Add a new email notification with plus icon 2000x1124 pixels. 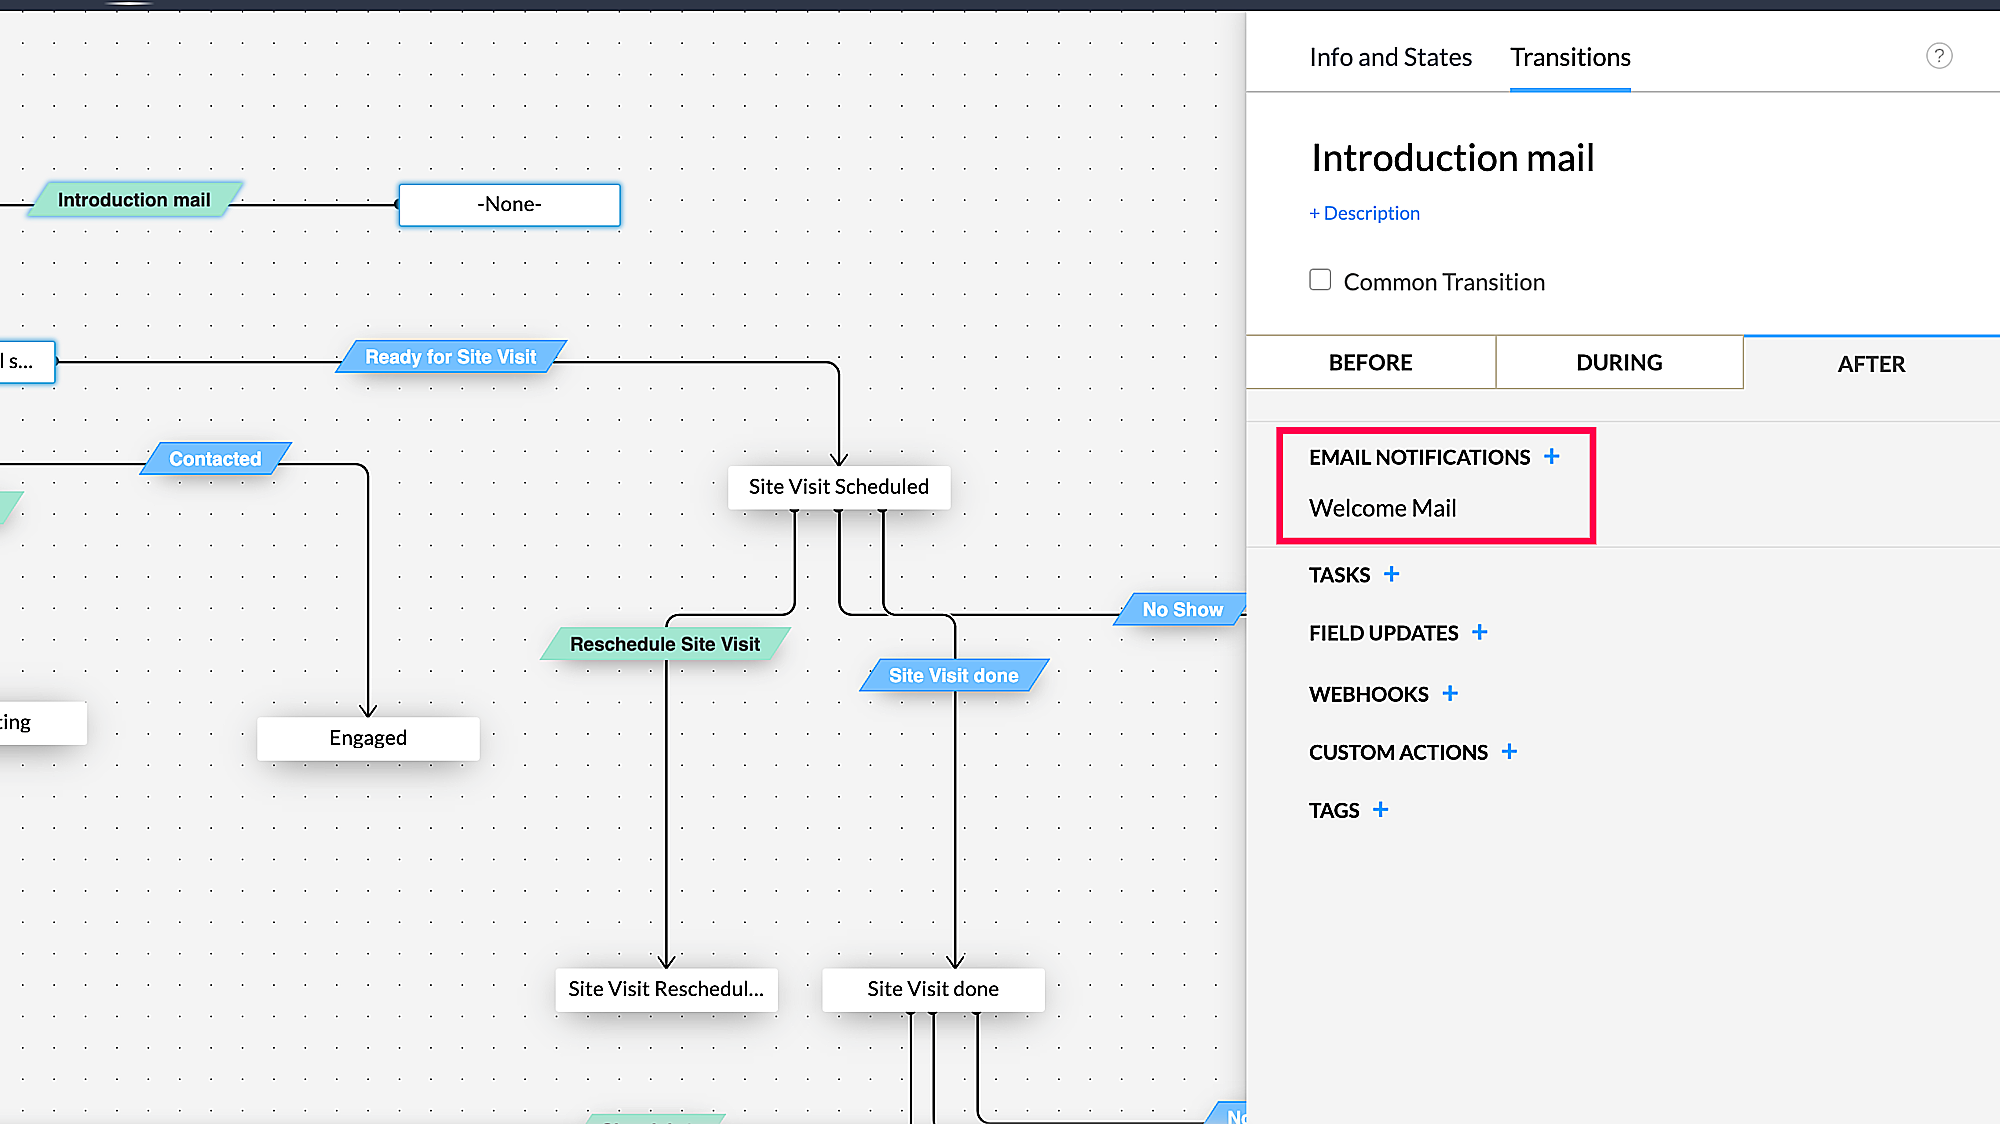(1551, 457)
